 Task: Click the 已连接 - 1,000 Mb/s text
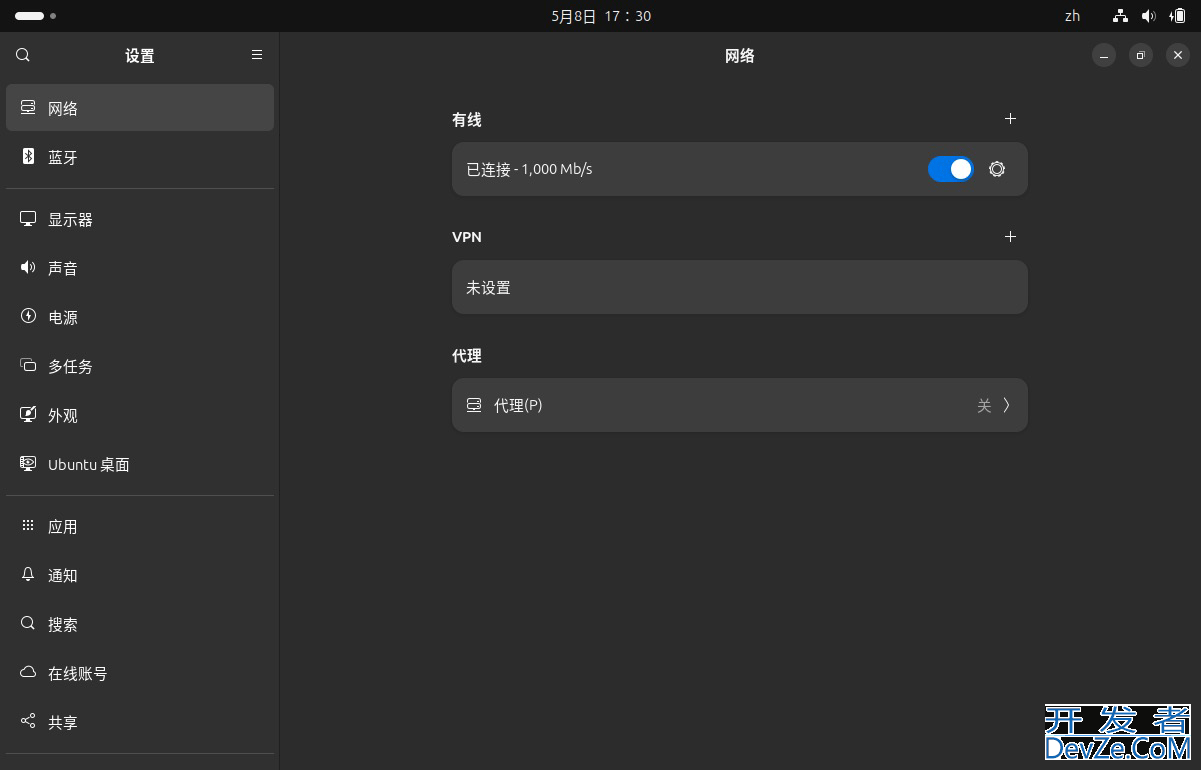[529, 169]
